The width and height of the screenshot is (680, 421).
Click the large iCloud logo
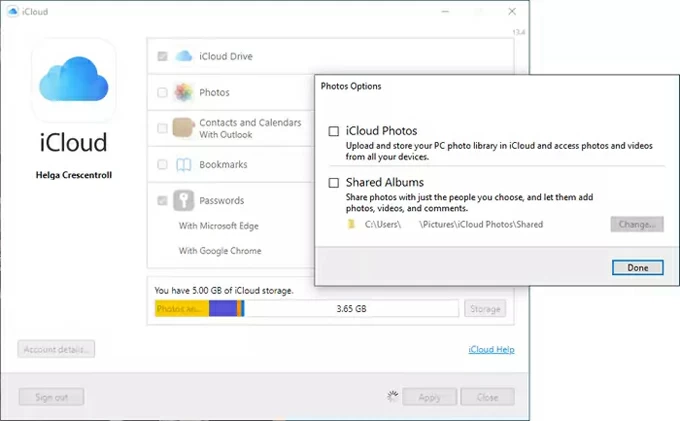[73, 80]
